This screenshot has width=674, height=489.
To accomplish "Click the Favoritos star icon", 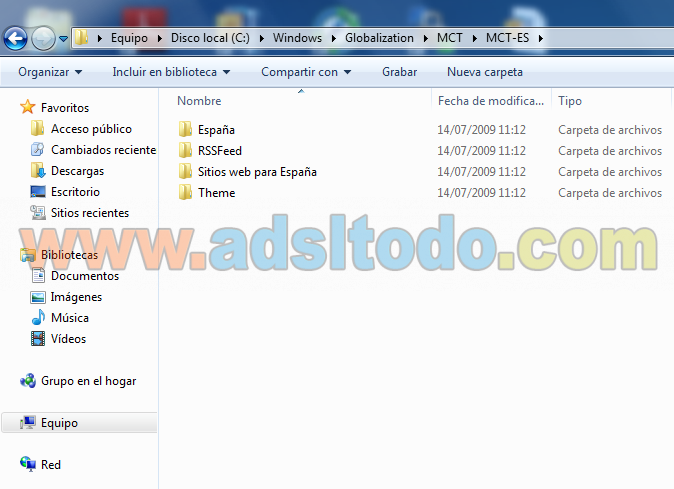I will tap(28, 107).
